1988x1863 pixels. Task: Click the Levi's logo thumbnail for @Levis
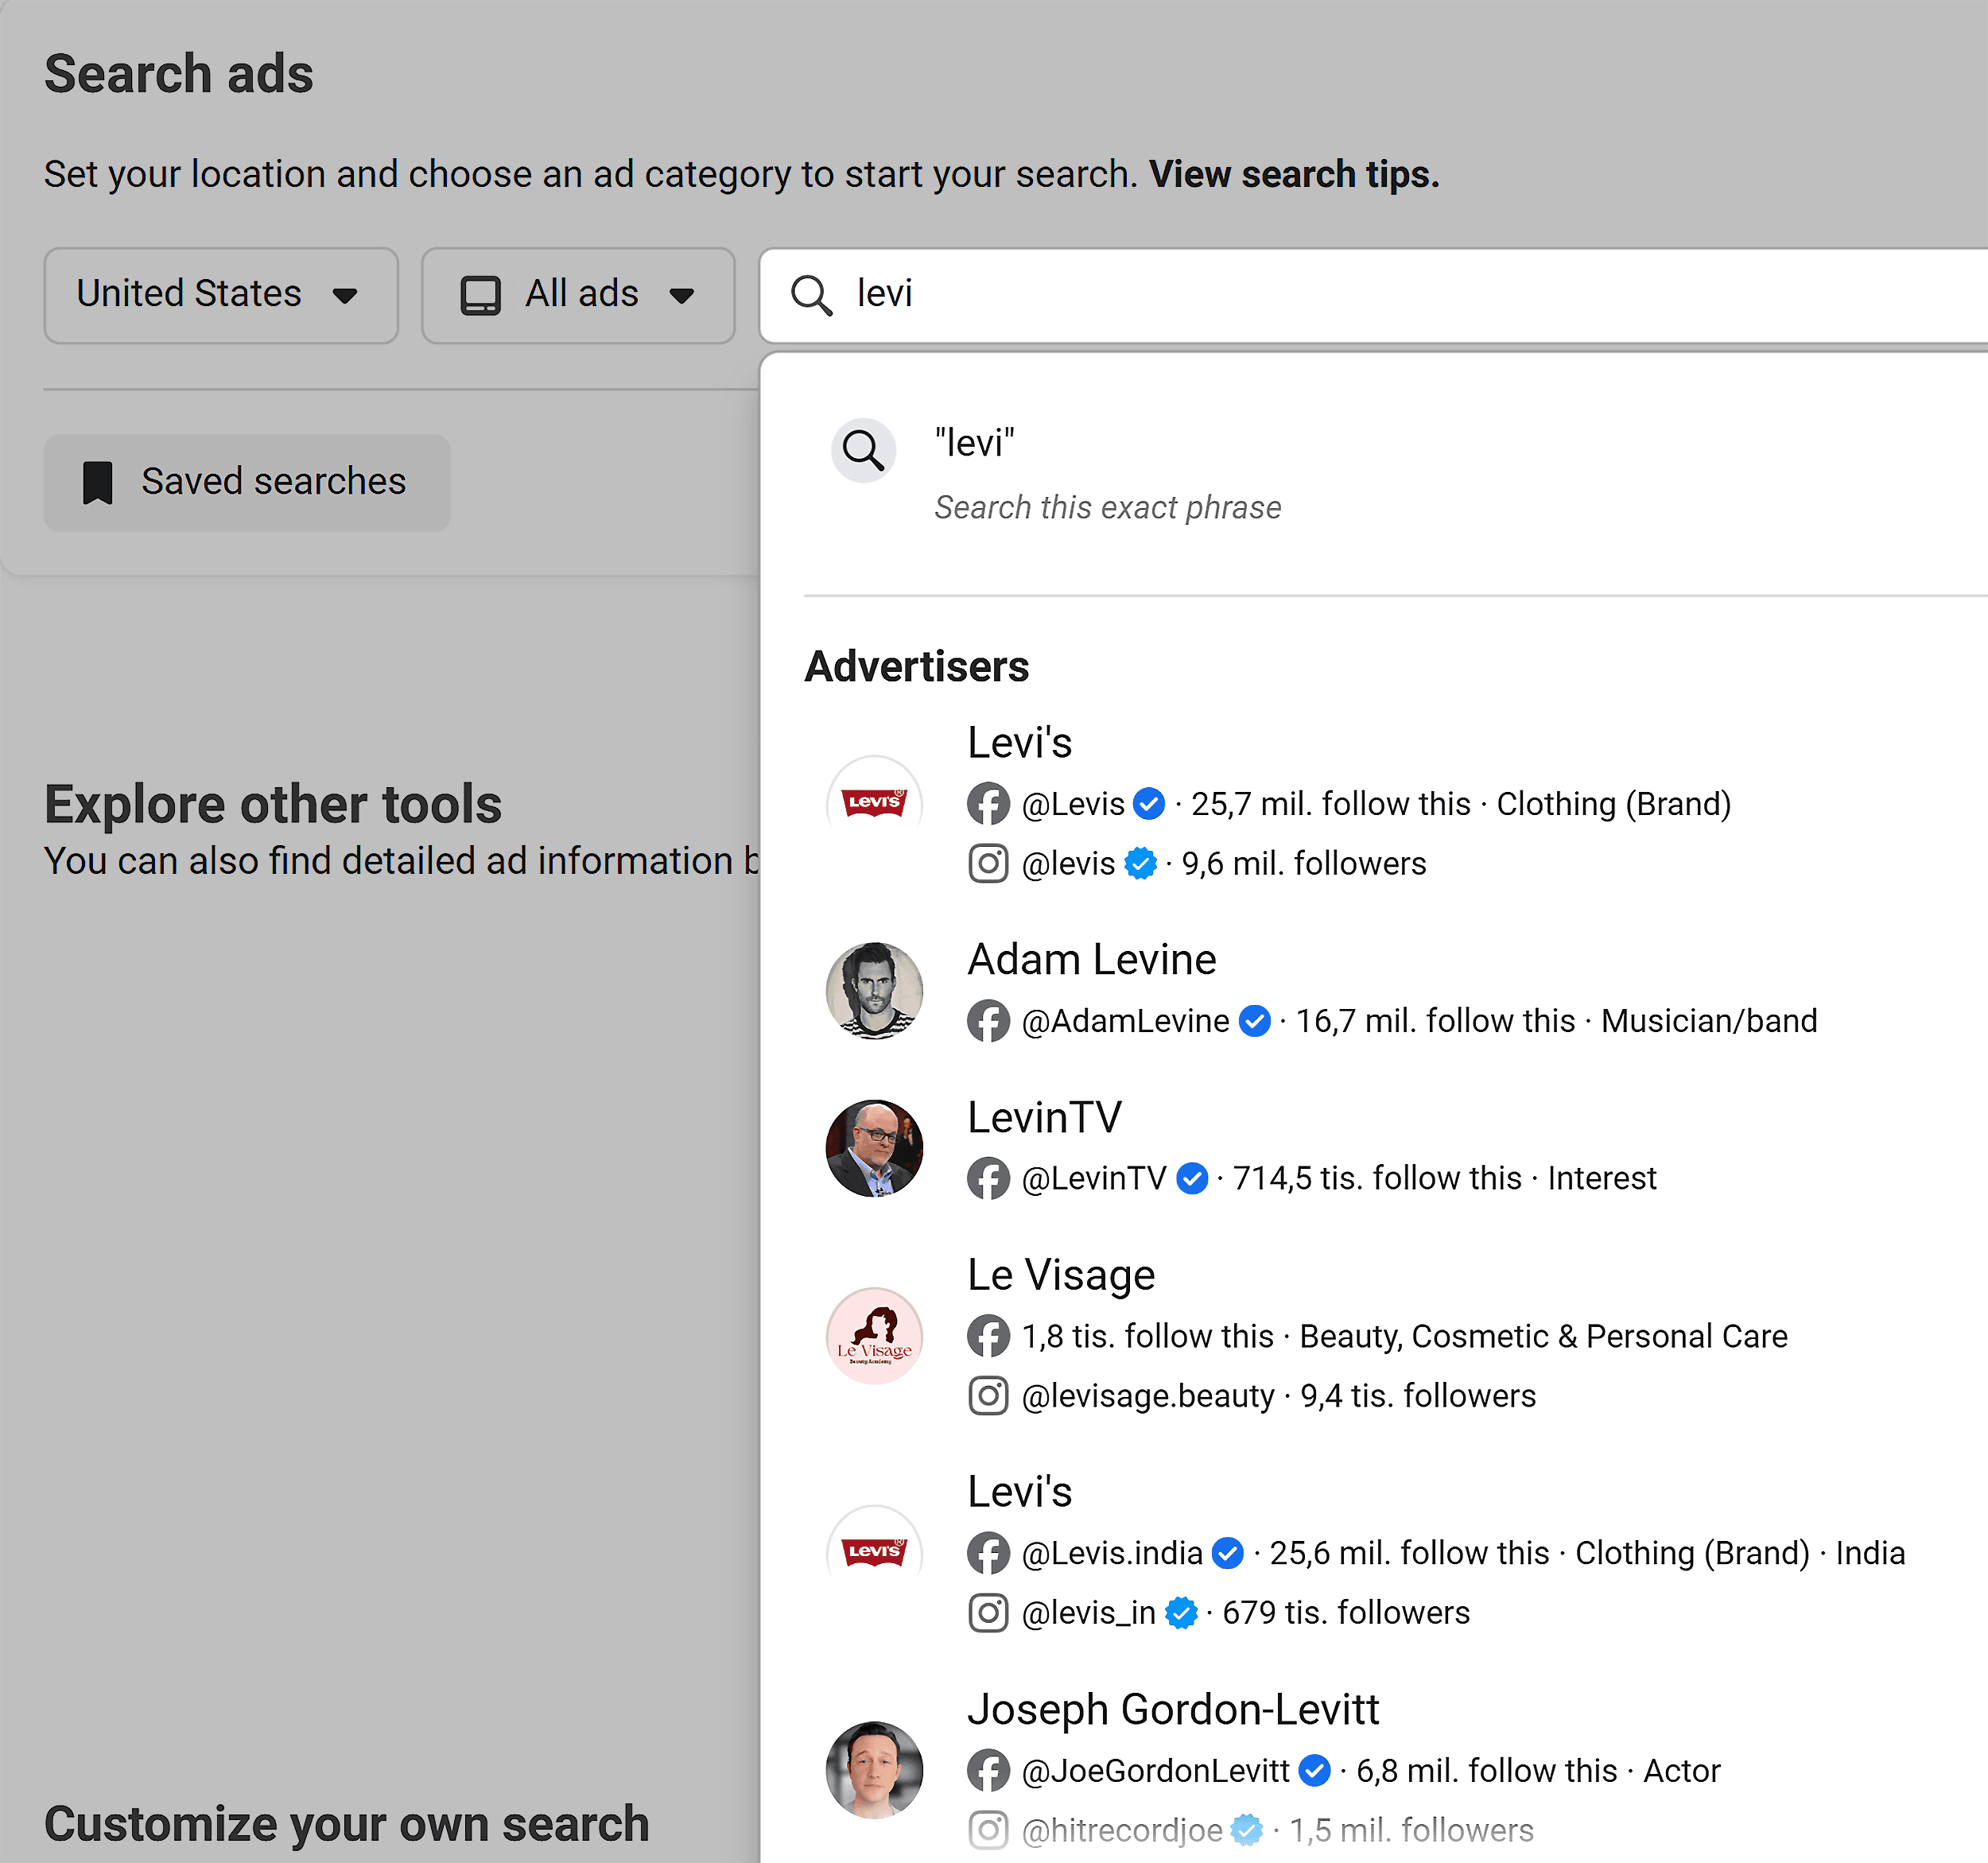[874, 804]
